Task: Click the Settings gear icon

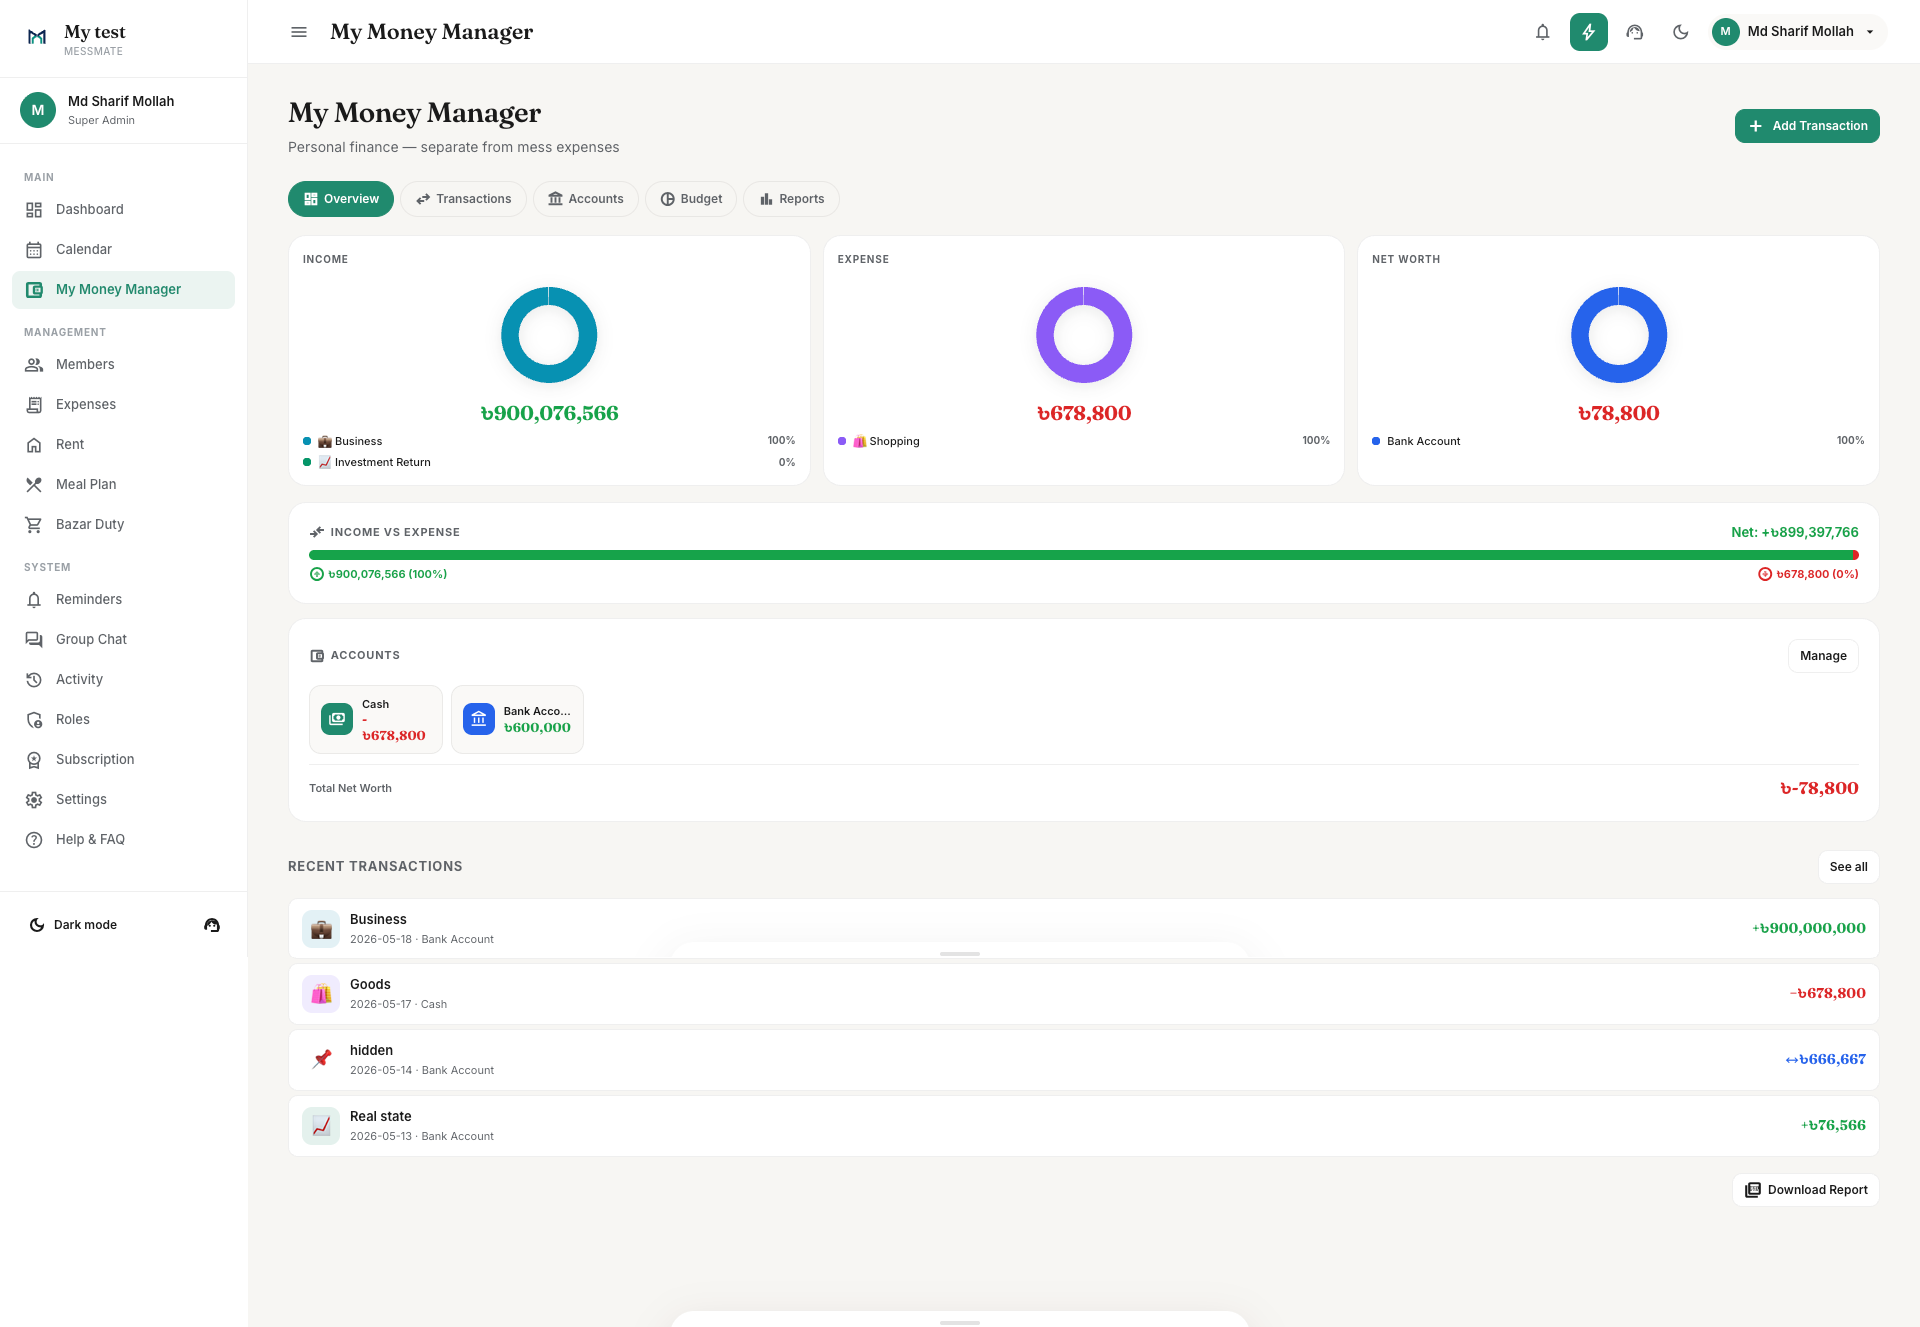Action: click(34, 800)
